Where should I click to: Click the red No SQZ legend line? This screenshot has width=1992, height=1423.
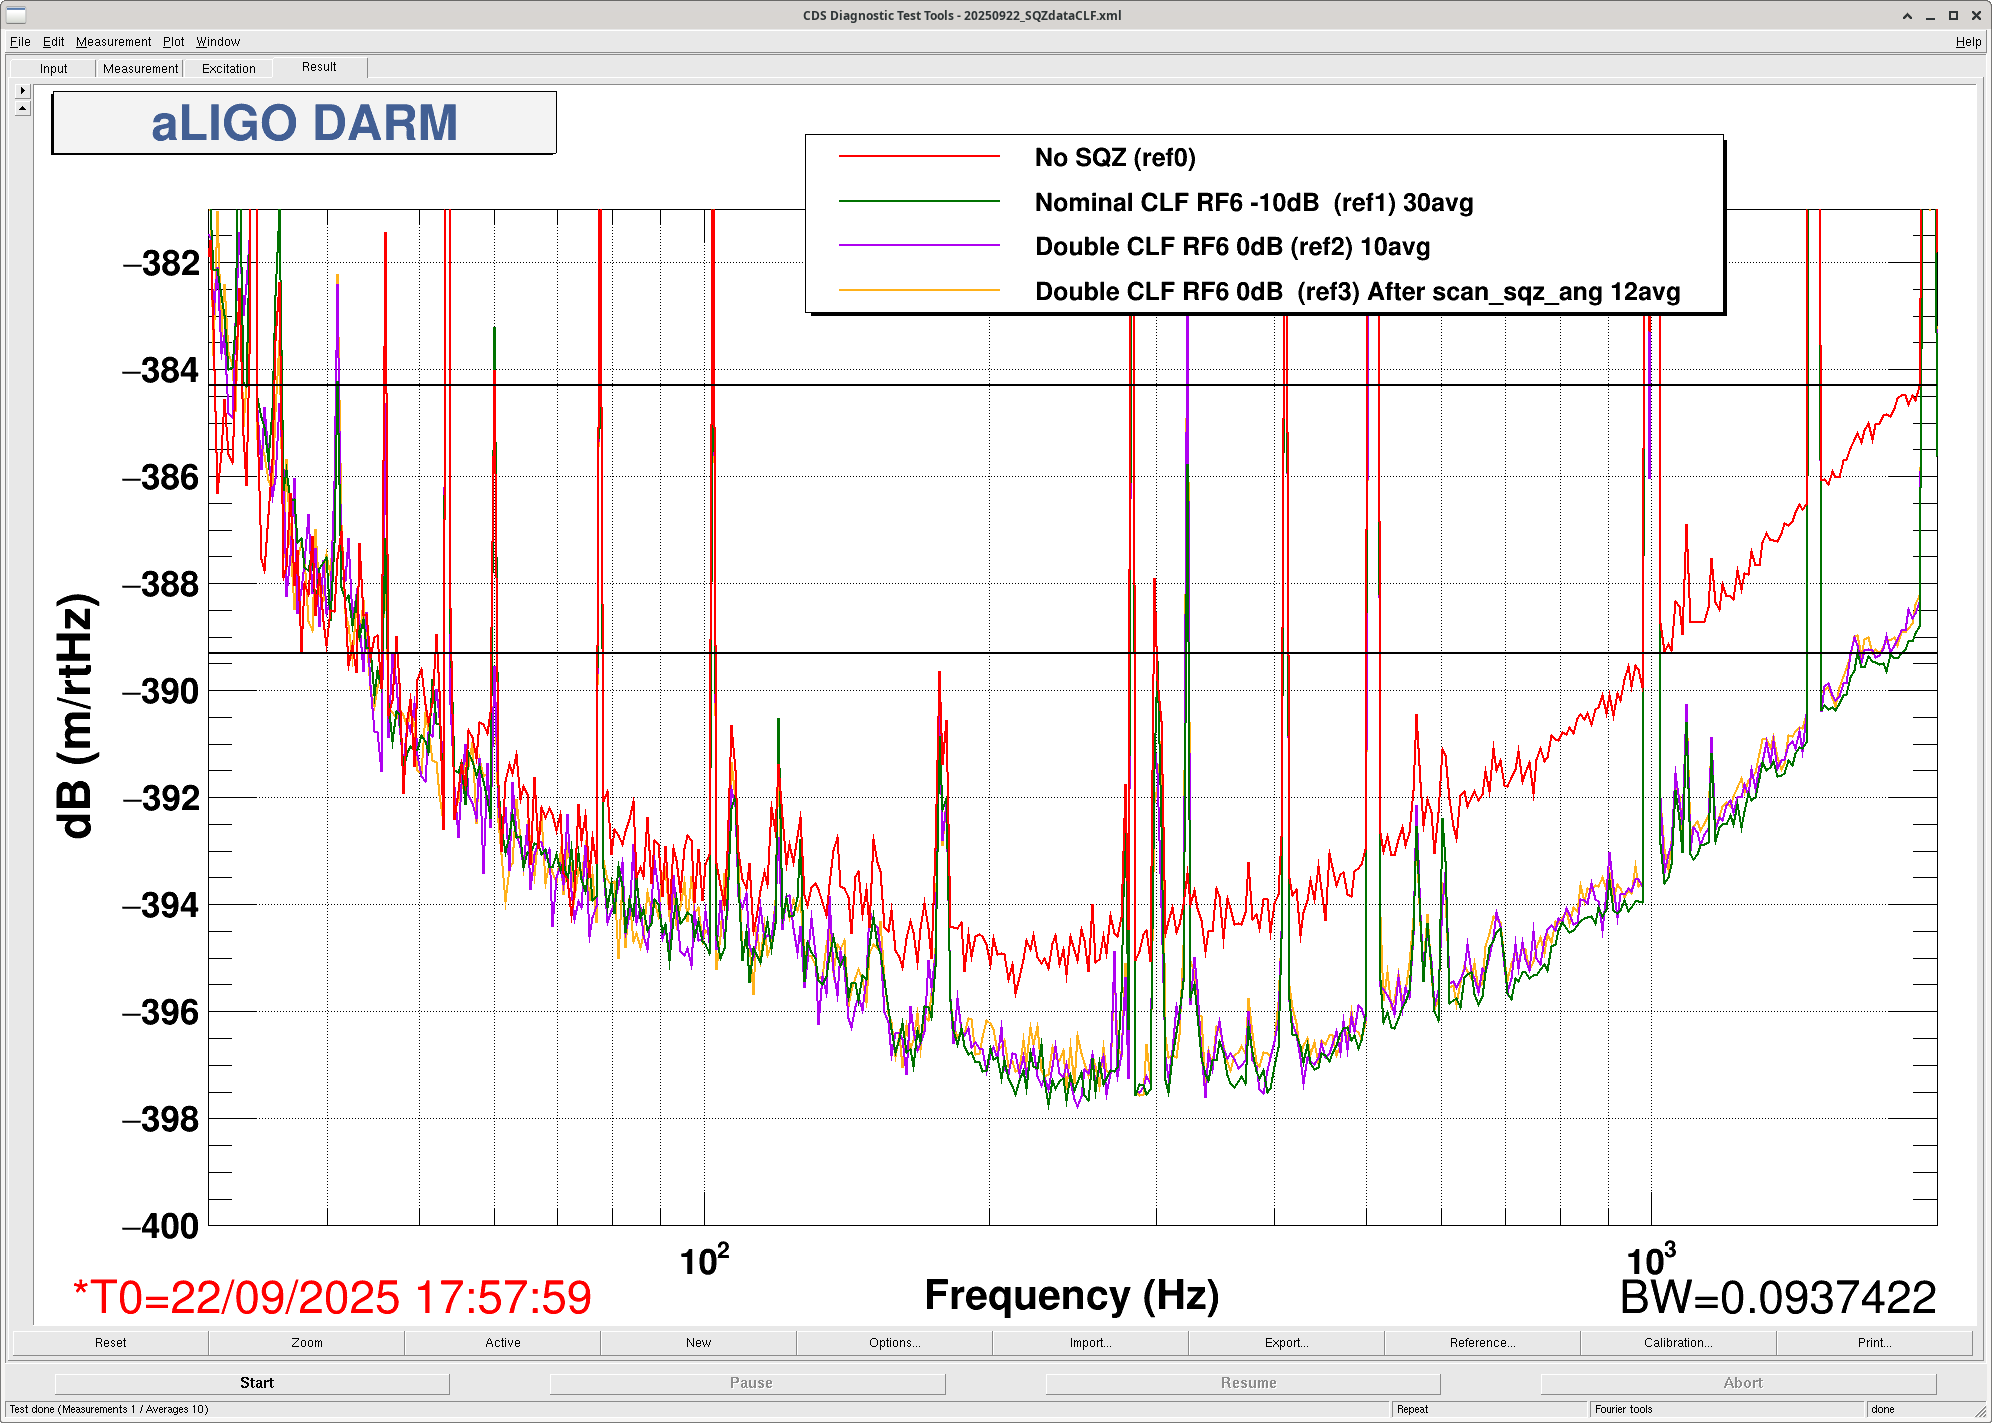[919, 157]
